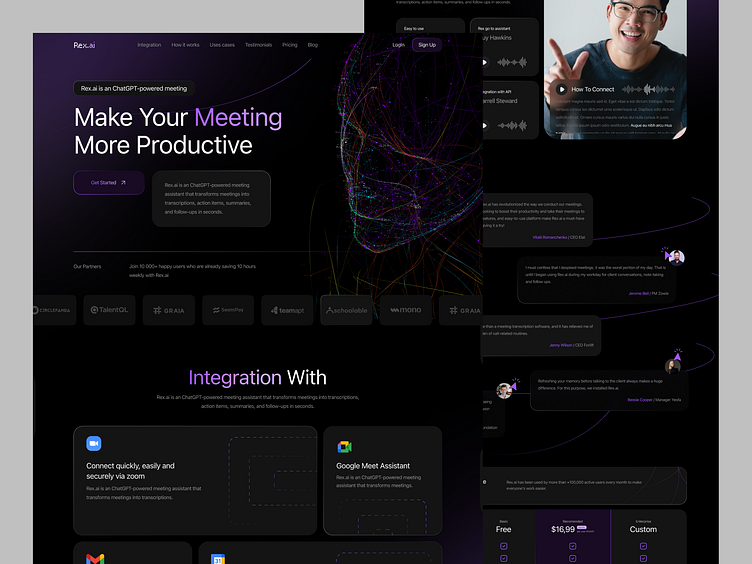Click the Vitalii Romanchenko name link

[550, 237]
